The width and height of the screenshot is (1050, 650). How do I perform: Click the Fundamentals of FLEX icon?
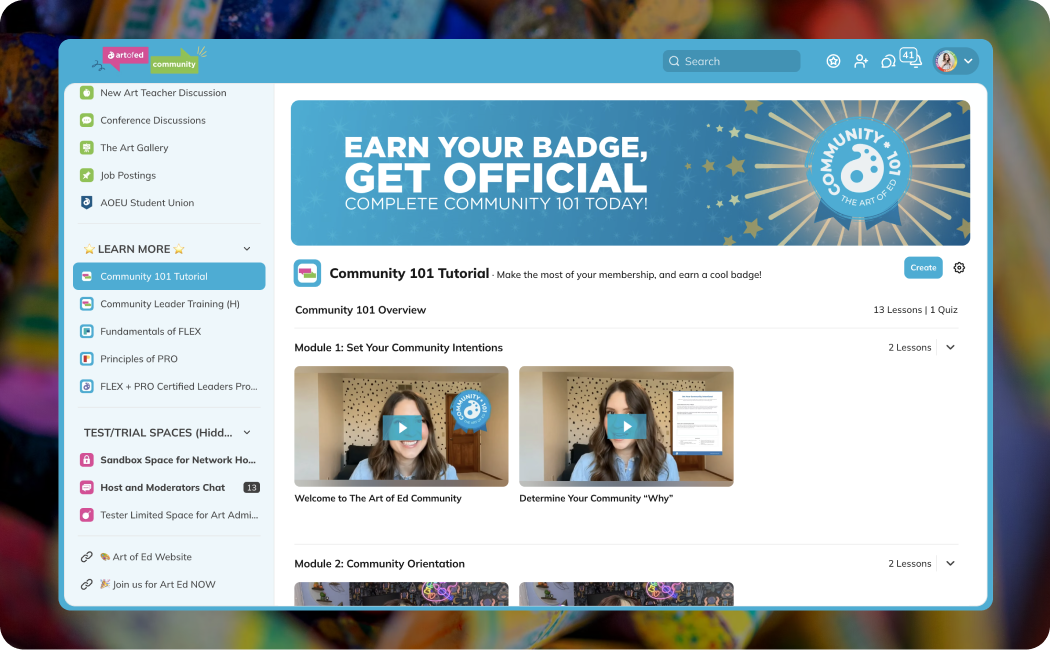(x=86, y=331)
